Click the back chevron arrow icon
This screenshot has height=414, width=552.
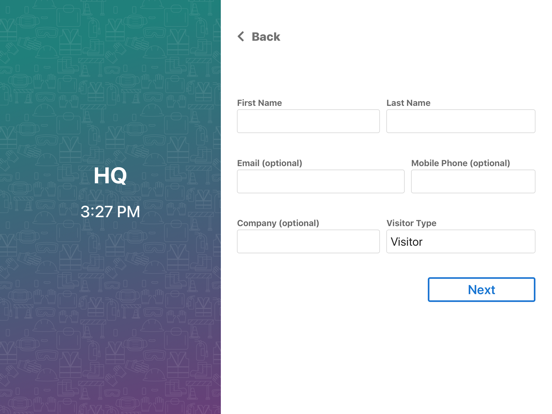click(x=241, y=36)
